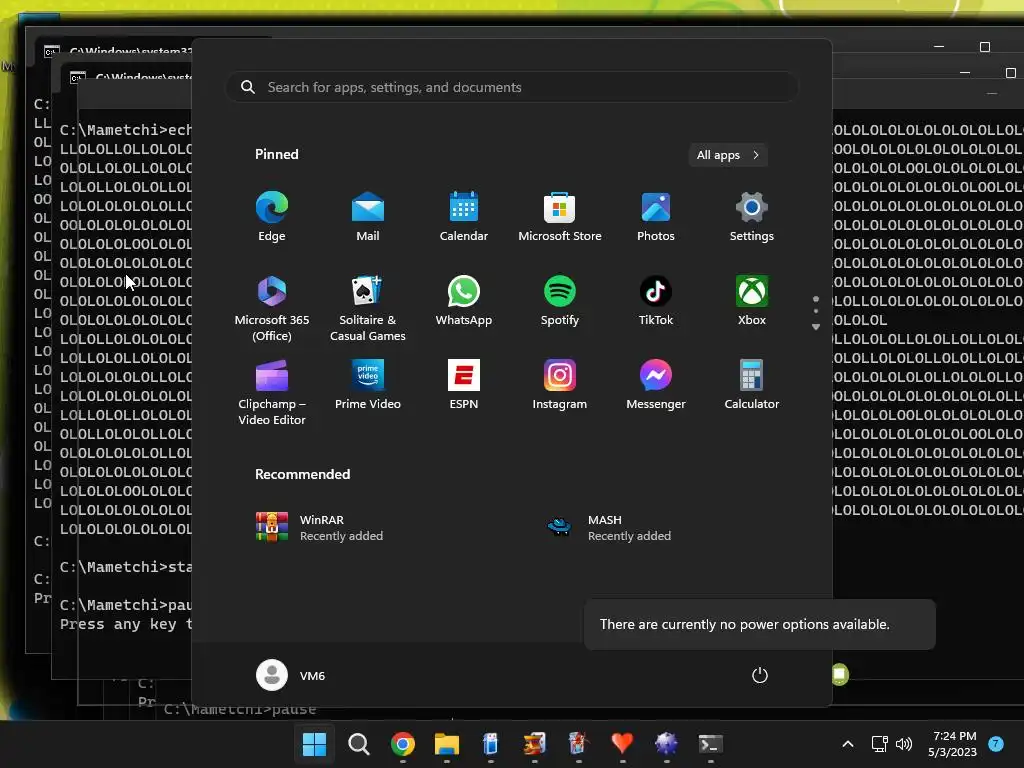Go to next pinned apps page arrow
Image resolution: width=1024 pixels, height=768 pixels.
pos(816,327)
